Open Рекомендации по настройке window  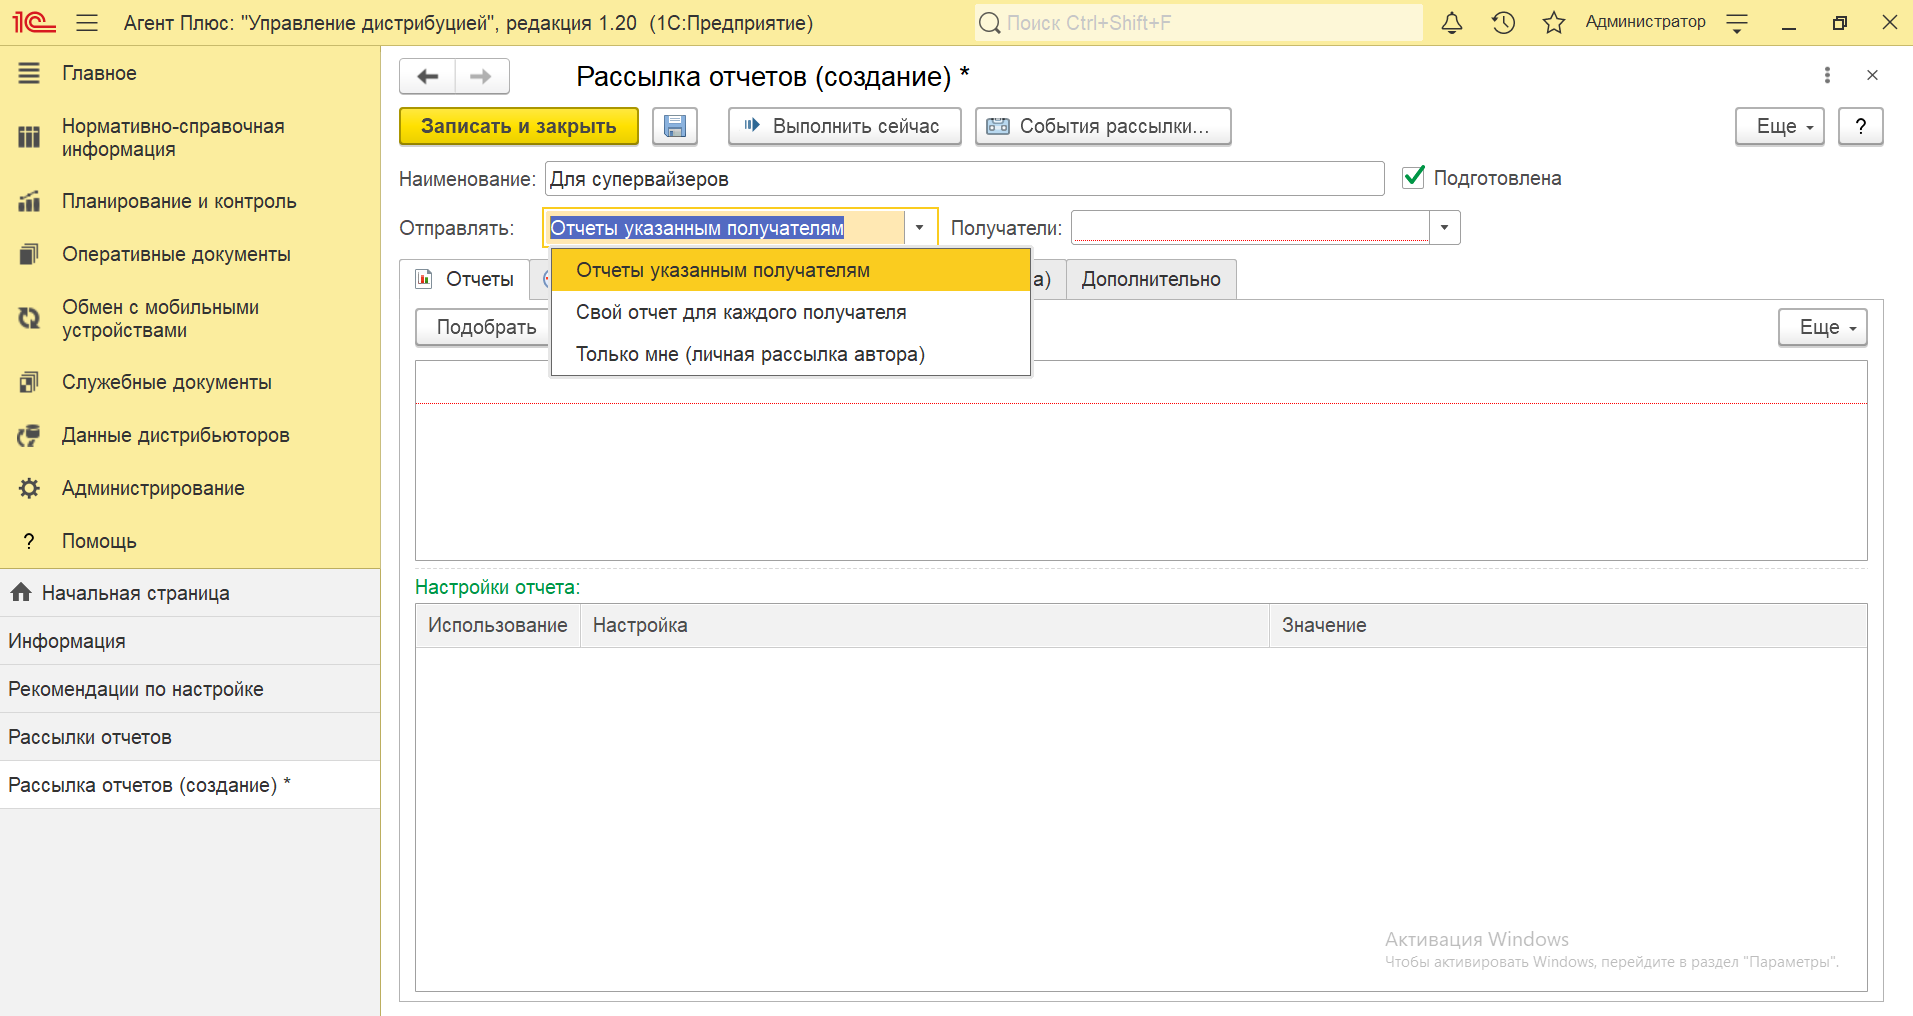click(190, 689)
